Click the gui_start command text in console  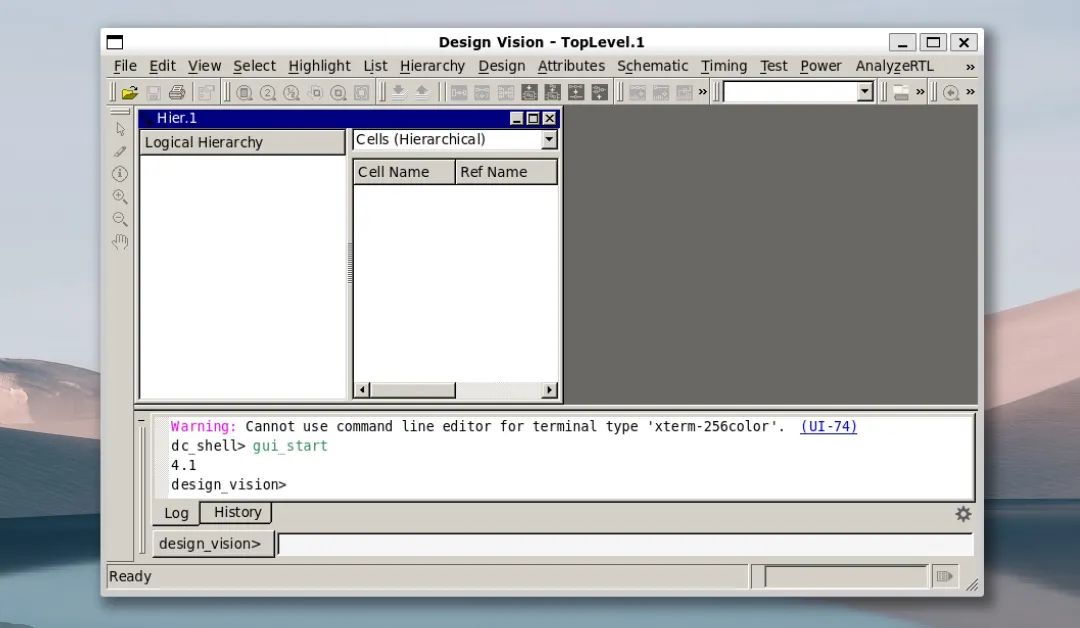coord(290,446)
